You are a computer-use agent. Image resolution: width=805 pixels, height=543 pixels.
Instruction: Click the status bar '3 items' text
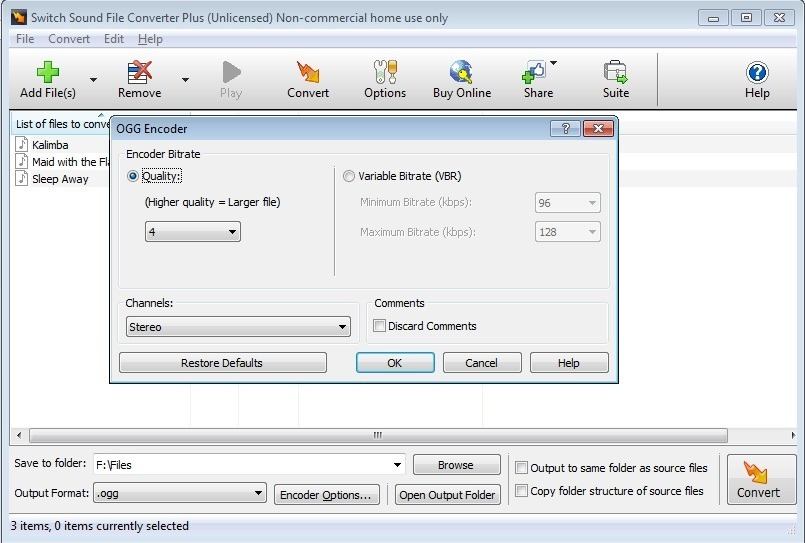(x=100, y=526)
